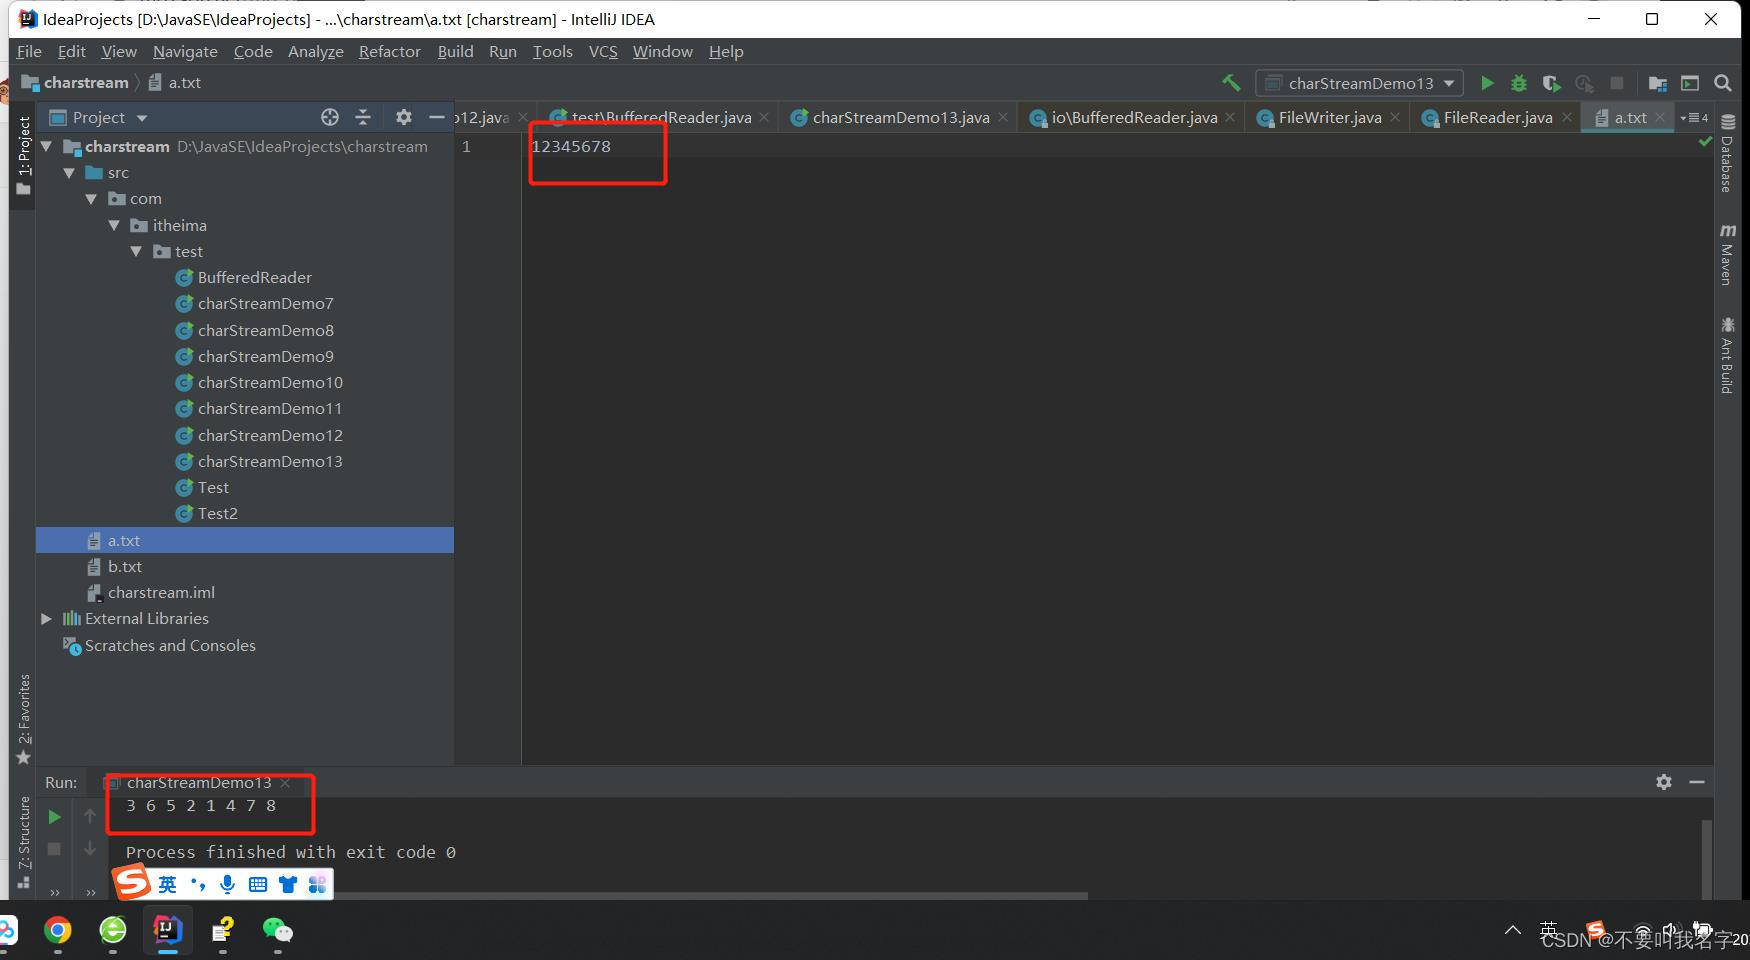Expand more Run panel actions chevron
Image resolution: width=1750 pixels, height=960 pixels.
(55, 892)
